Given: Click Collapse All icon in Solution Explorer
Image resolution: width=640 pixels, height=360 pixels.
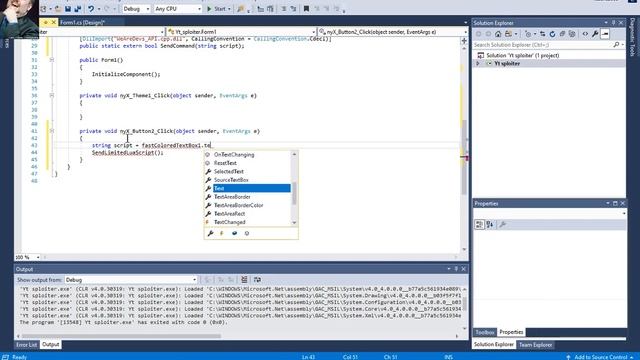Looking at the screenshot, I should pyautogui.click(x=562, y=34).
